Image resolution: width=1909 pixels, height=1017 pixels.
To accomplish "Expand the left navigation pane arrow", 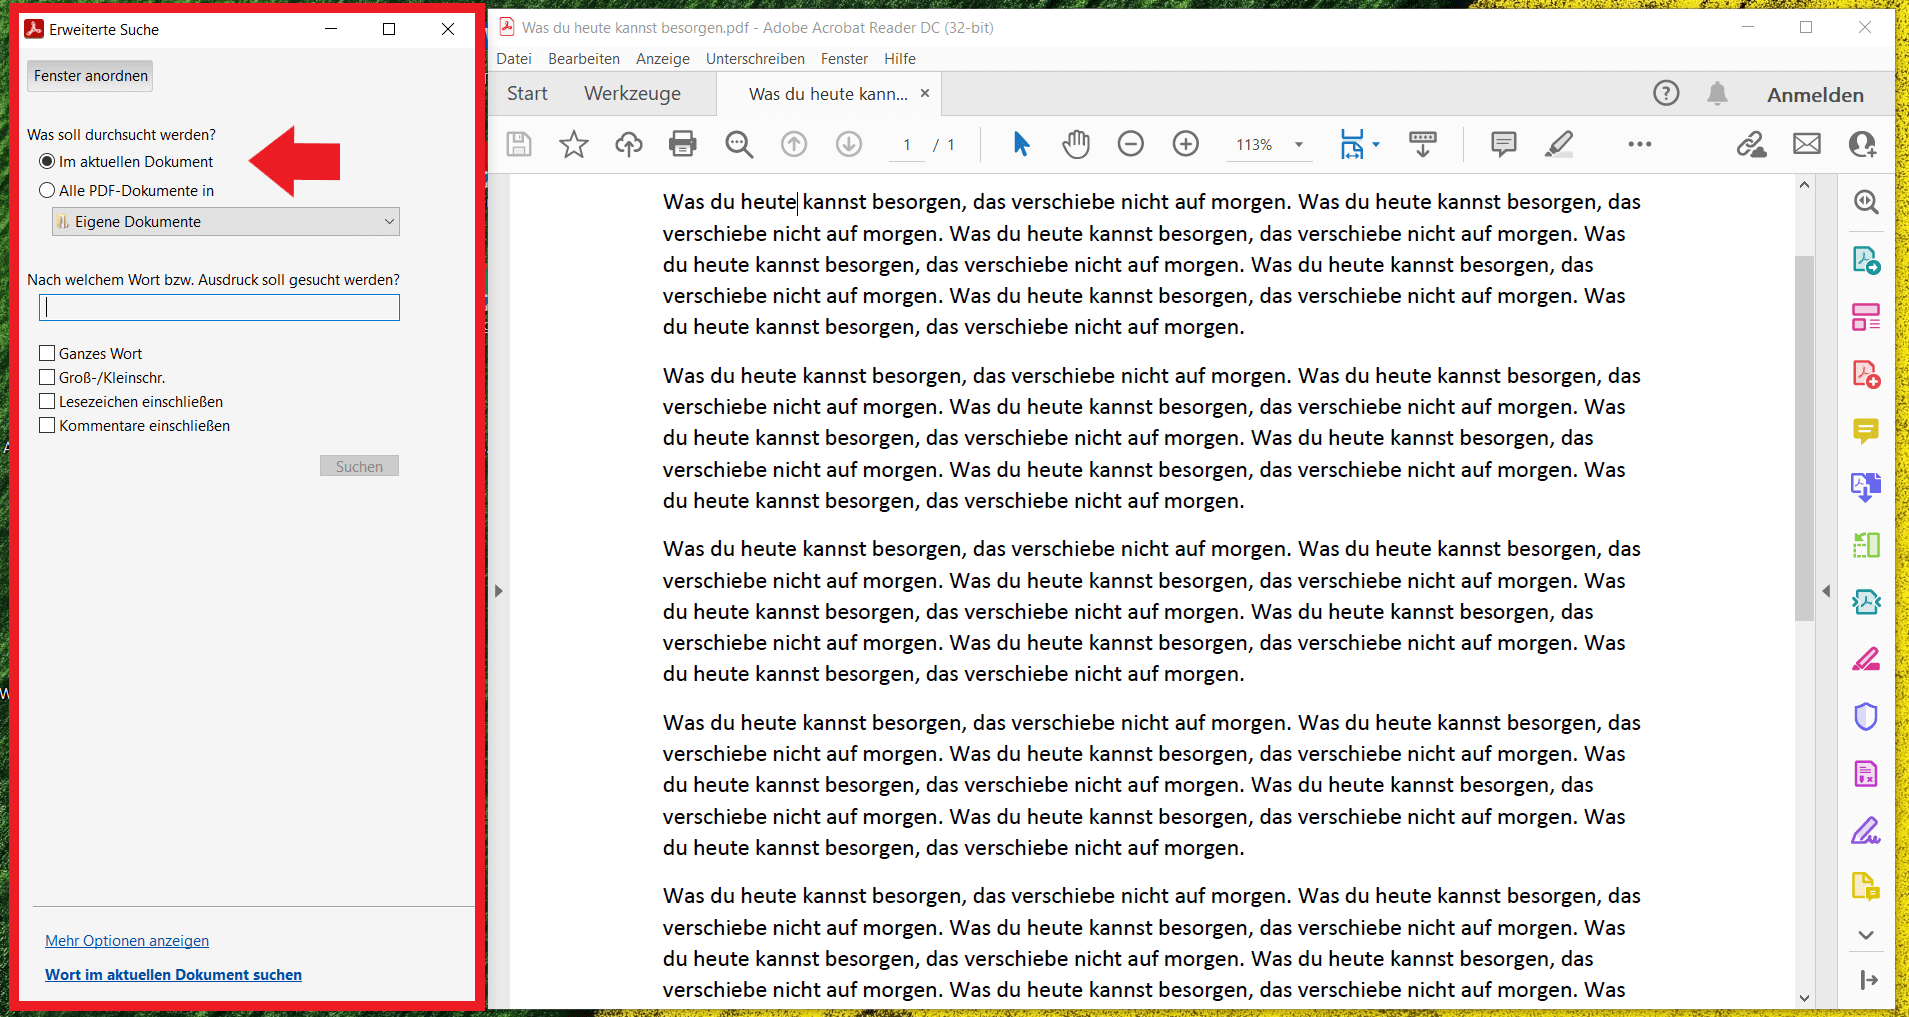I will coord(498,591).
